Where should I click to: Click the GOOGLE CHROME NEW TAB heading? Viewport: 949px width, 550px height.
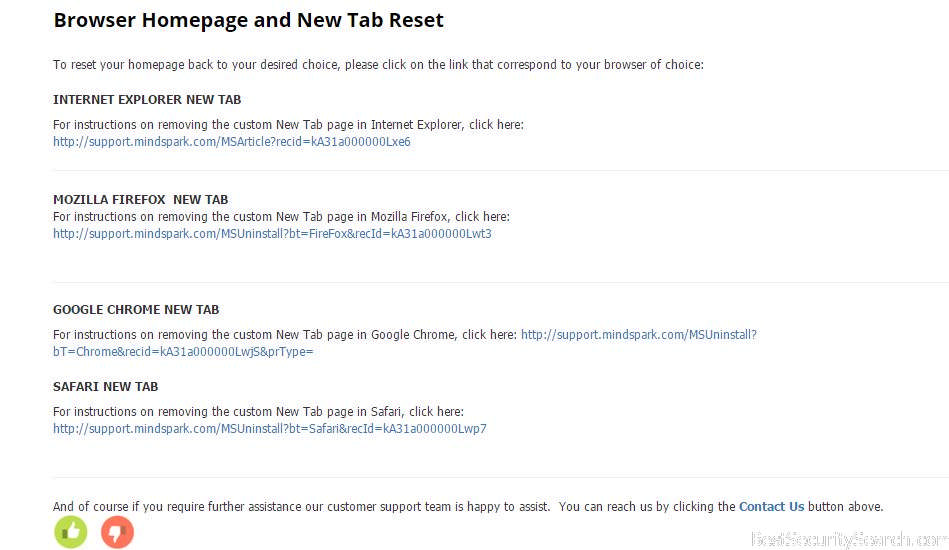[x=136, y=310]
